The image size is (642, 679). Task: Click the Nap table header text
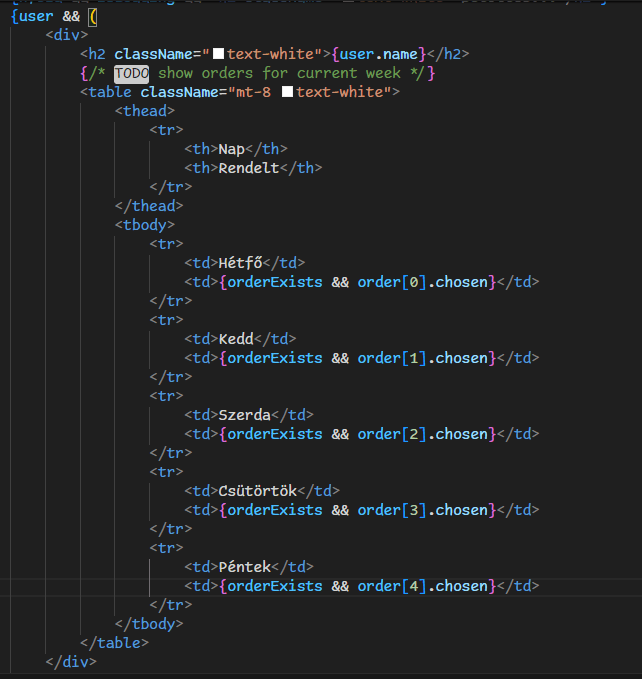pyautogui.click(x=232, y=149)
